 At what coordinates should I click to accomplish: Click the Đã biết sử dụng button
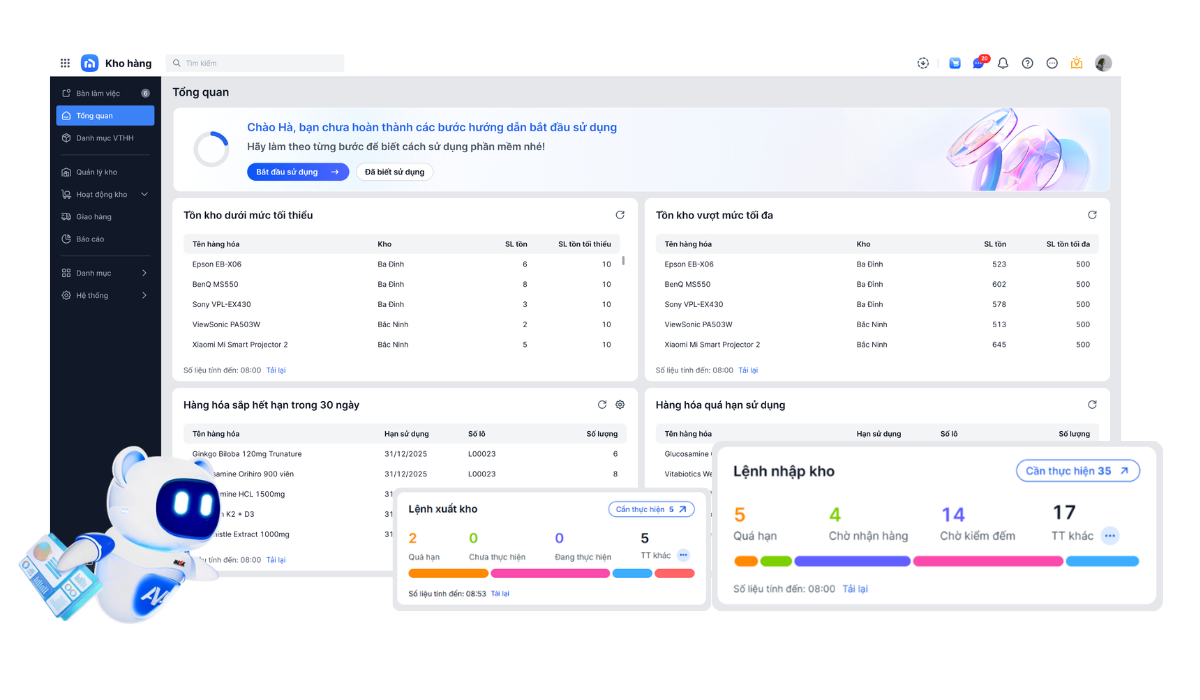tap(394, 172)
